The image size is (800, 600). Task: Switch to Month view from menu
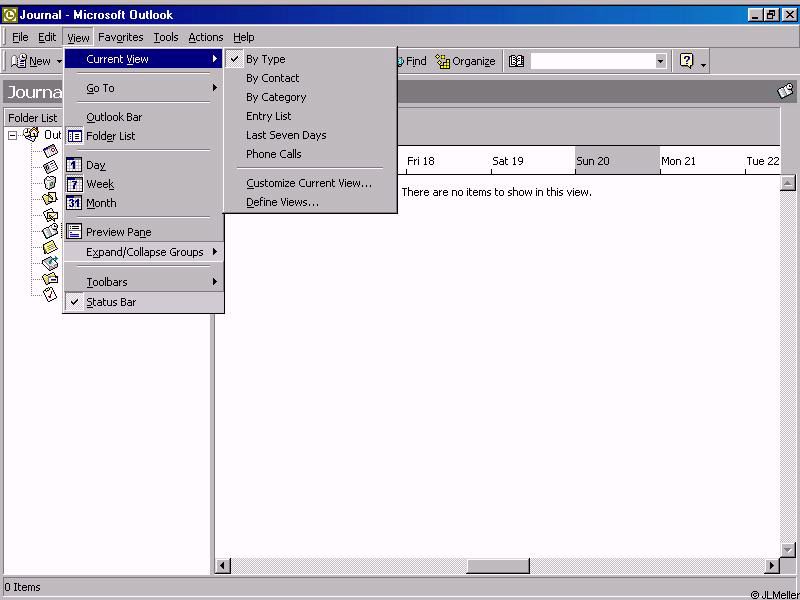tap(101, 203)
